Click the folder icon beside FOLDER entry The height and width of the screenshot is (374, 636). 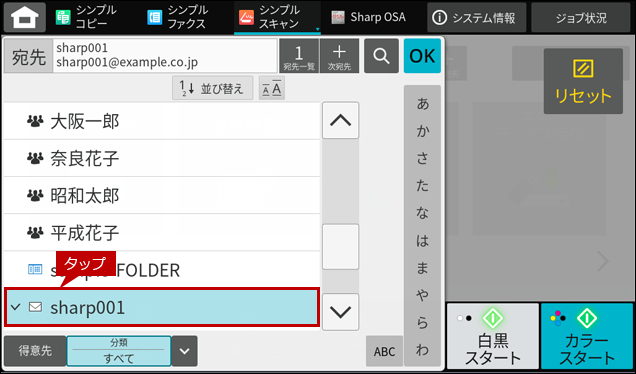pyautogui.click(x=35, y=269)
